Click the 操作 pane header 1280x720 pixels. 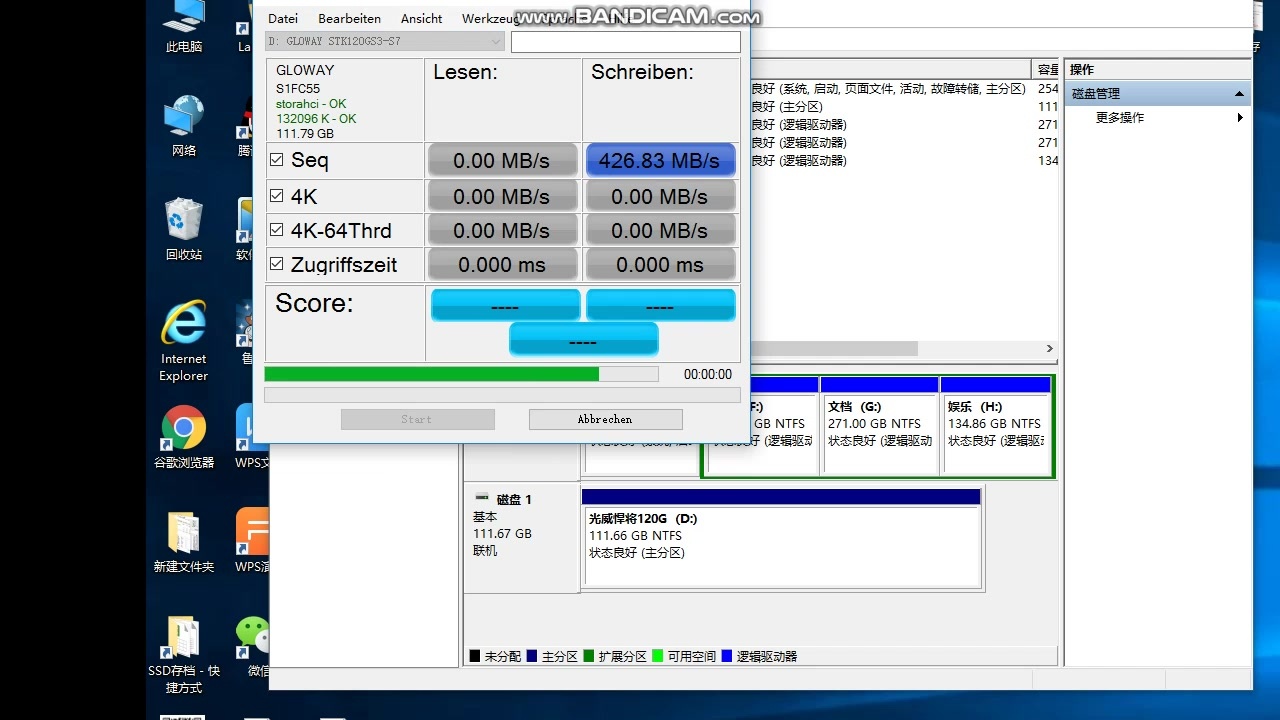click(1158, 69)
